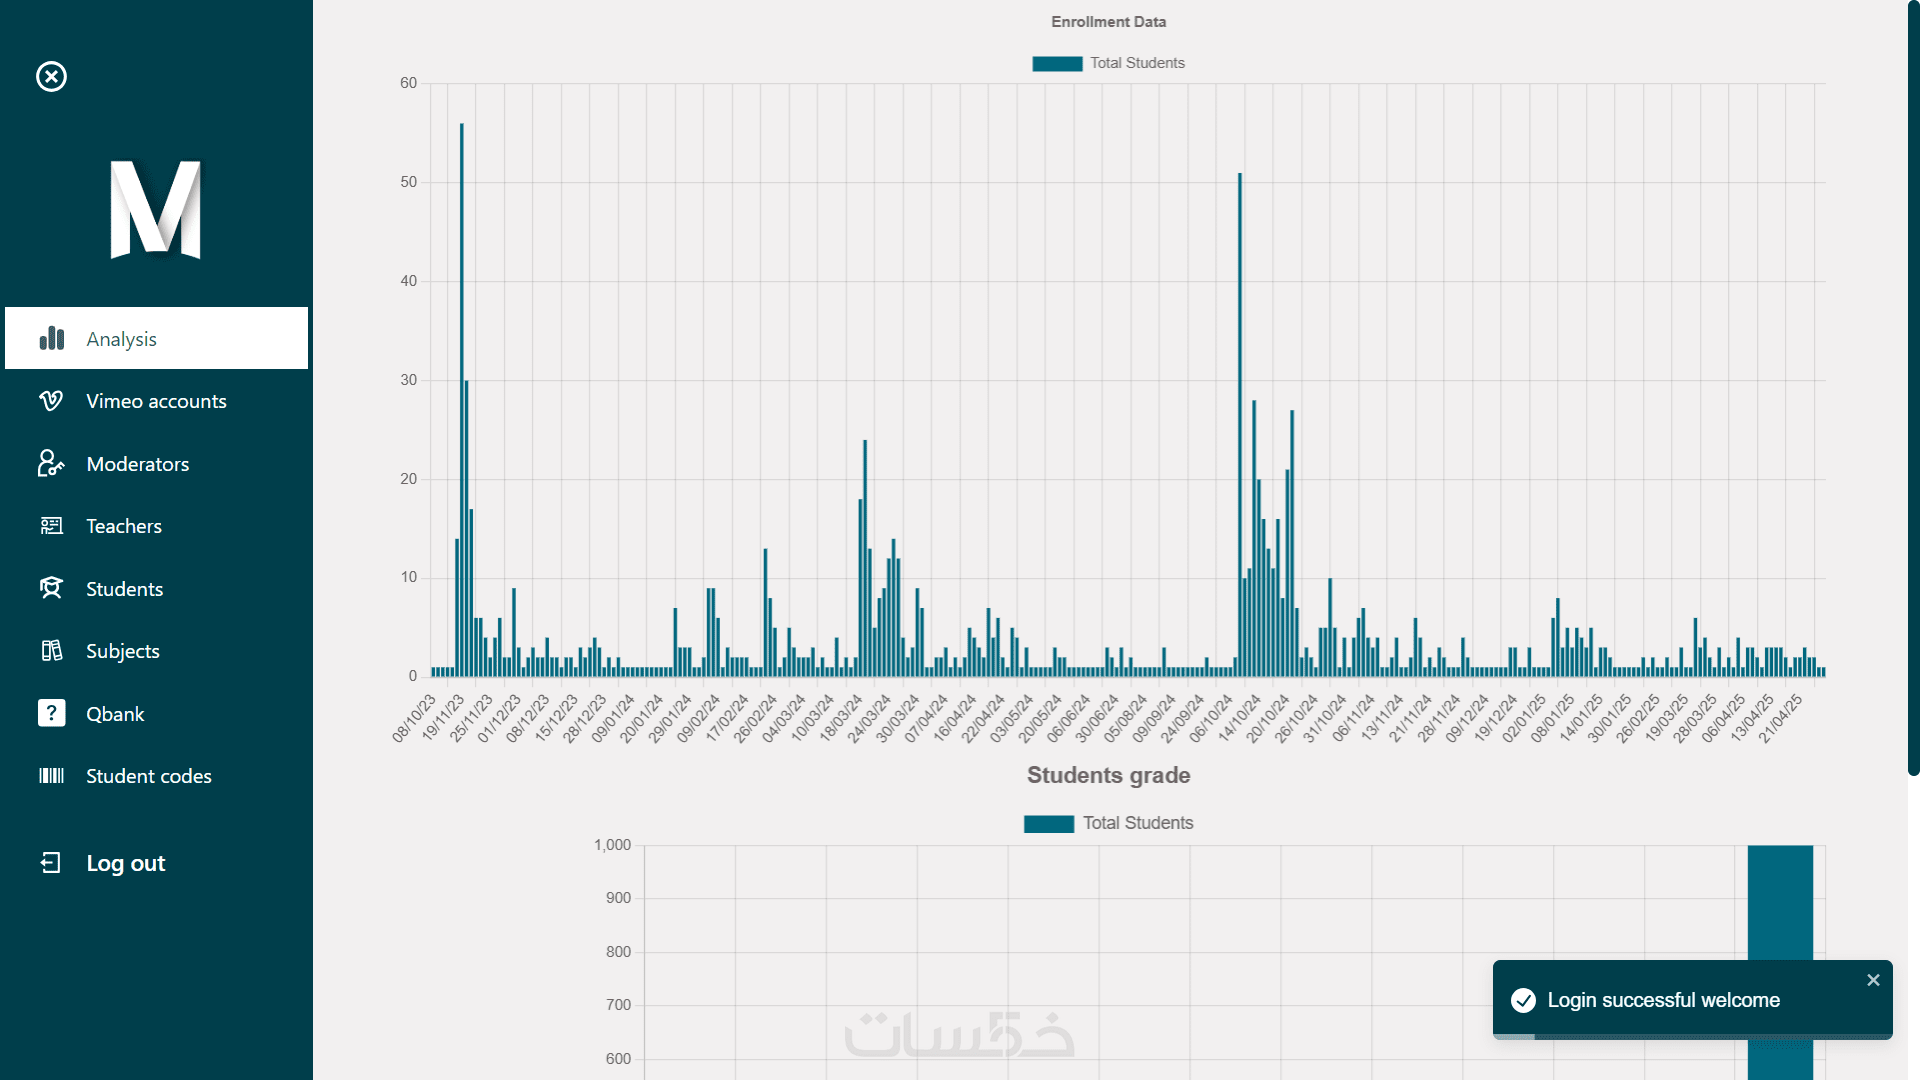Open the Student codes page

point(148,776)
